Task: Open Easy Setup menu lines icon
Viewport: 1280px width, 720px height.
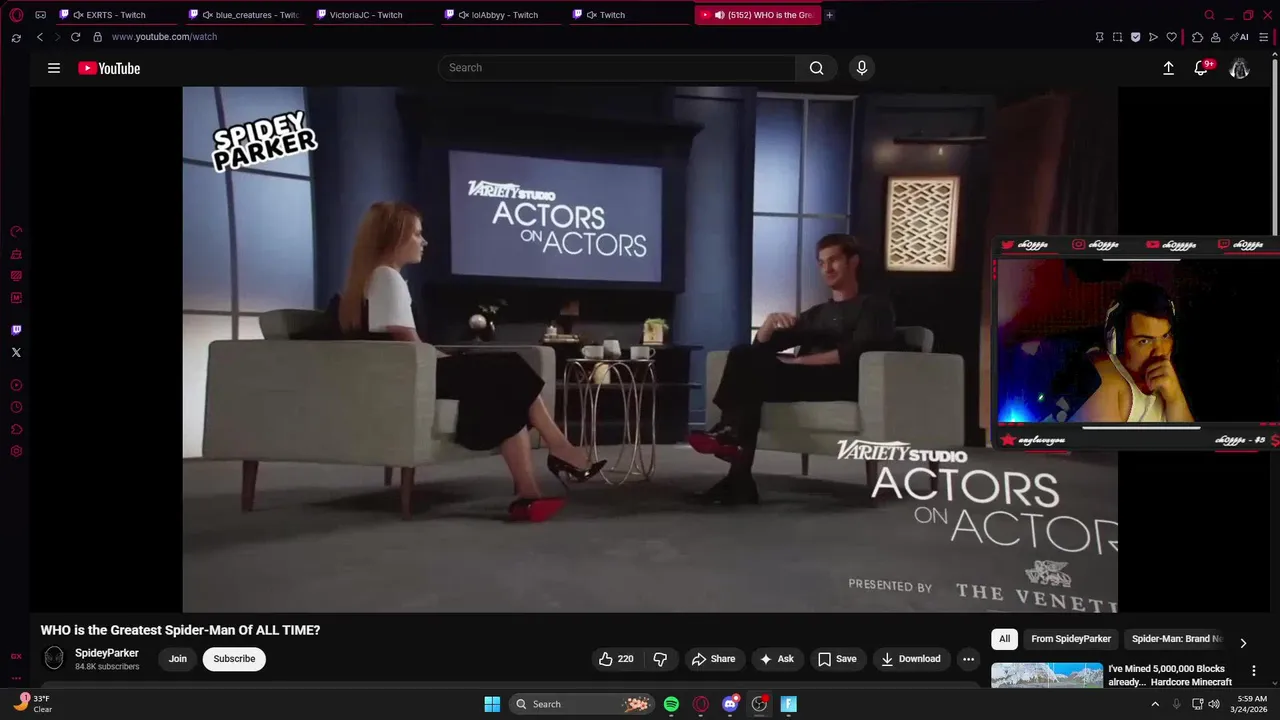Action: coord(1263,37)
